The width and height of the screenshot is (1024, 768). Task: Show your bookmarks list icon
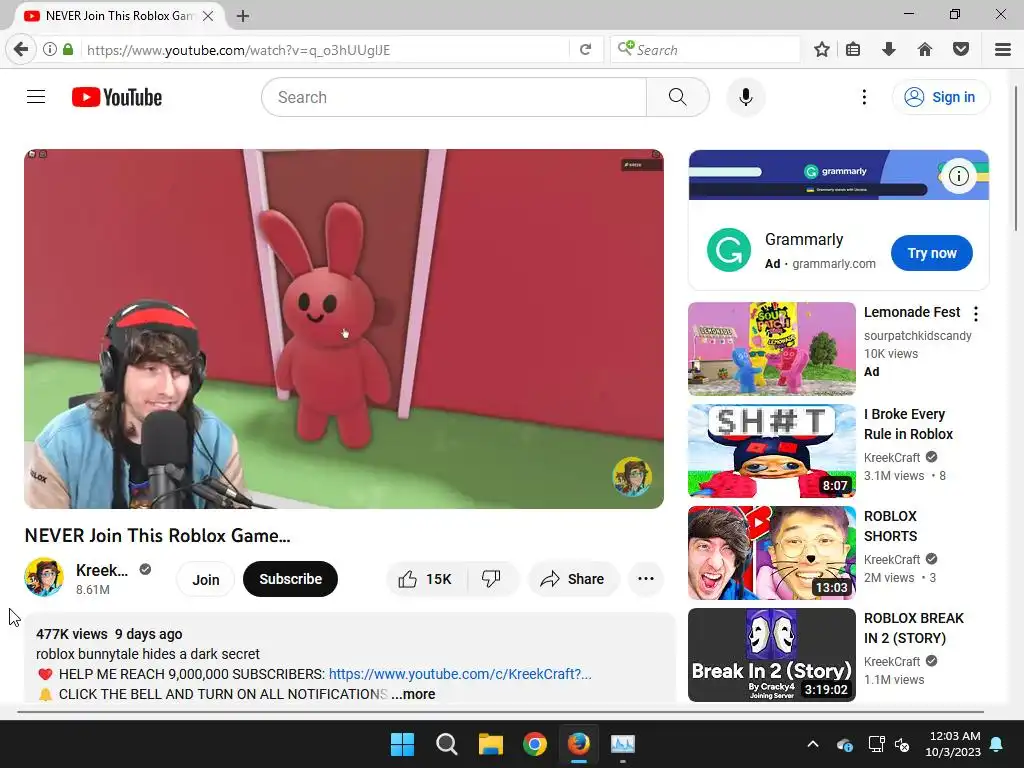click(x=853, y=50)
